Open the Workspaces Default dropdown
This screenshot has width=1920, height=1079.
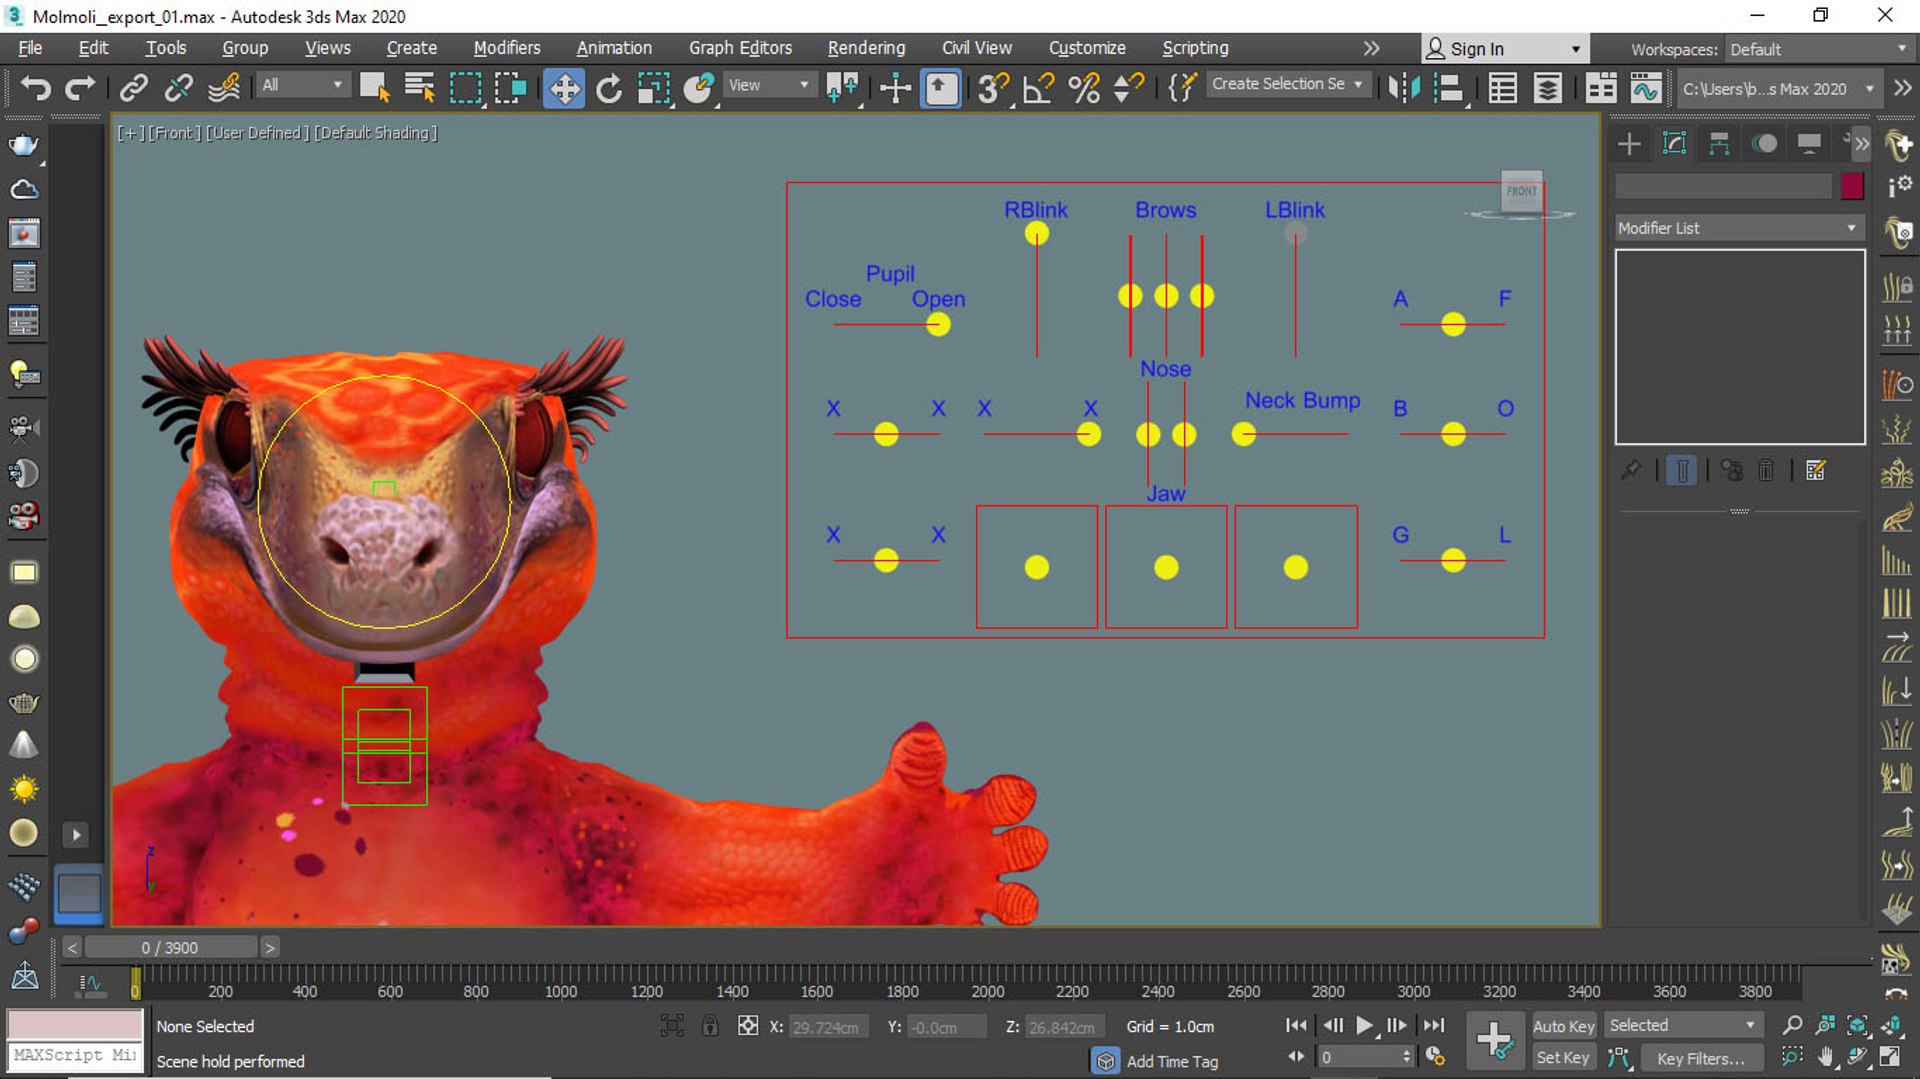pyautogui.click(x=1817, y=49)
